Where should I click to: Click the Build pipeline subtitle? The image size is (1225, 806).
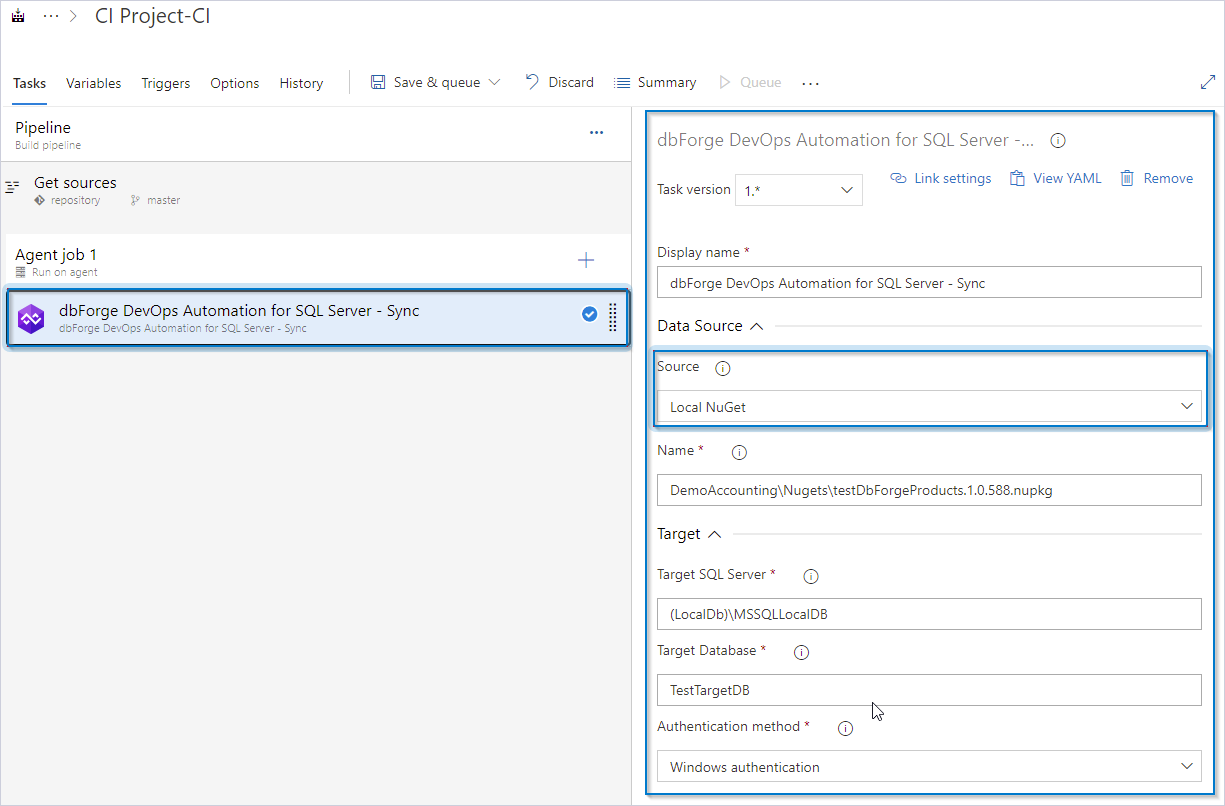click(x=48, y=145)
